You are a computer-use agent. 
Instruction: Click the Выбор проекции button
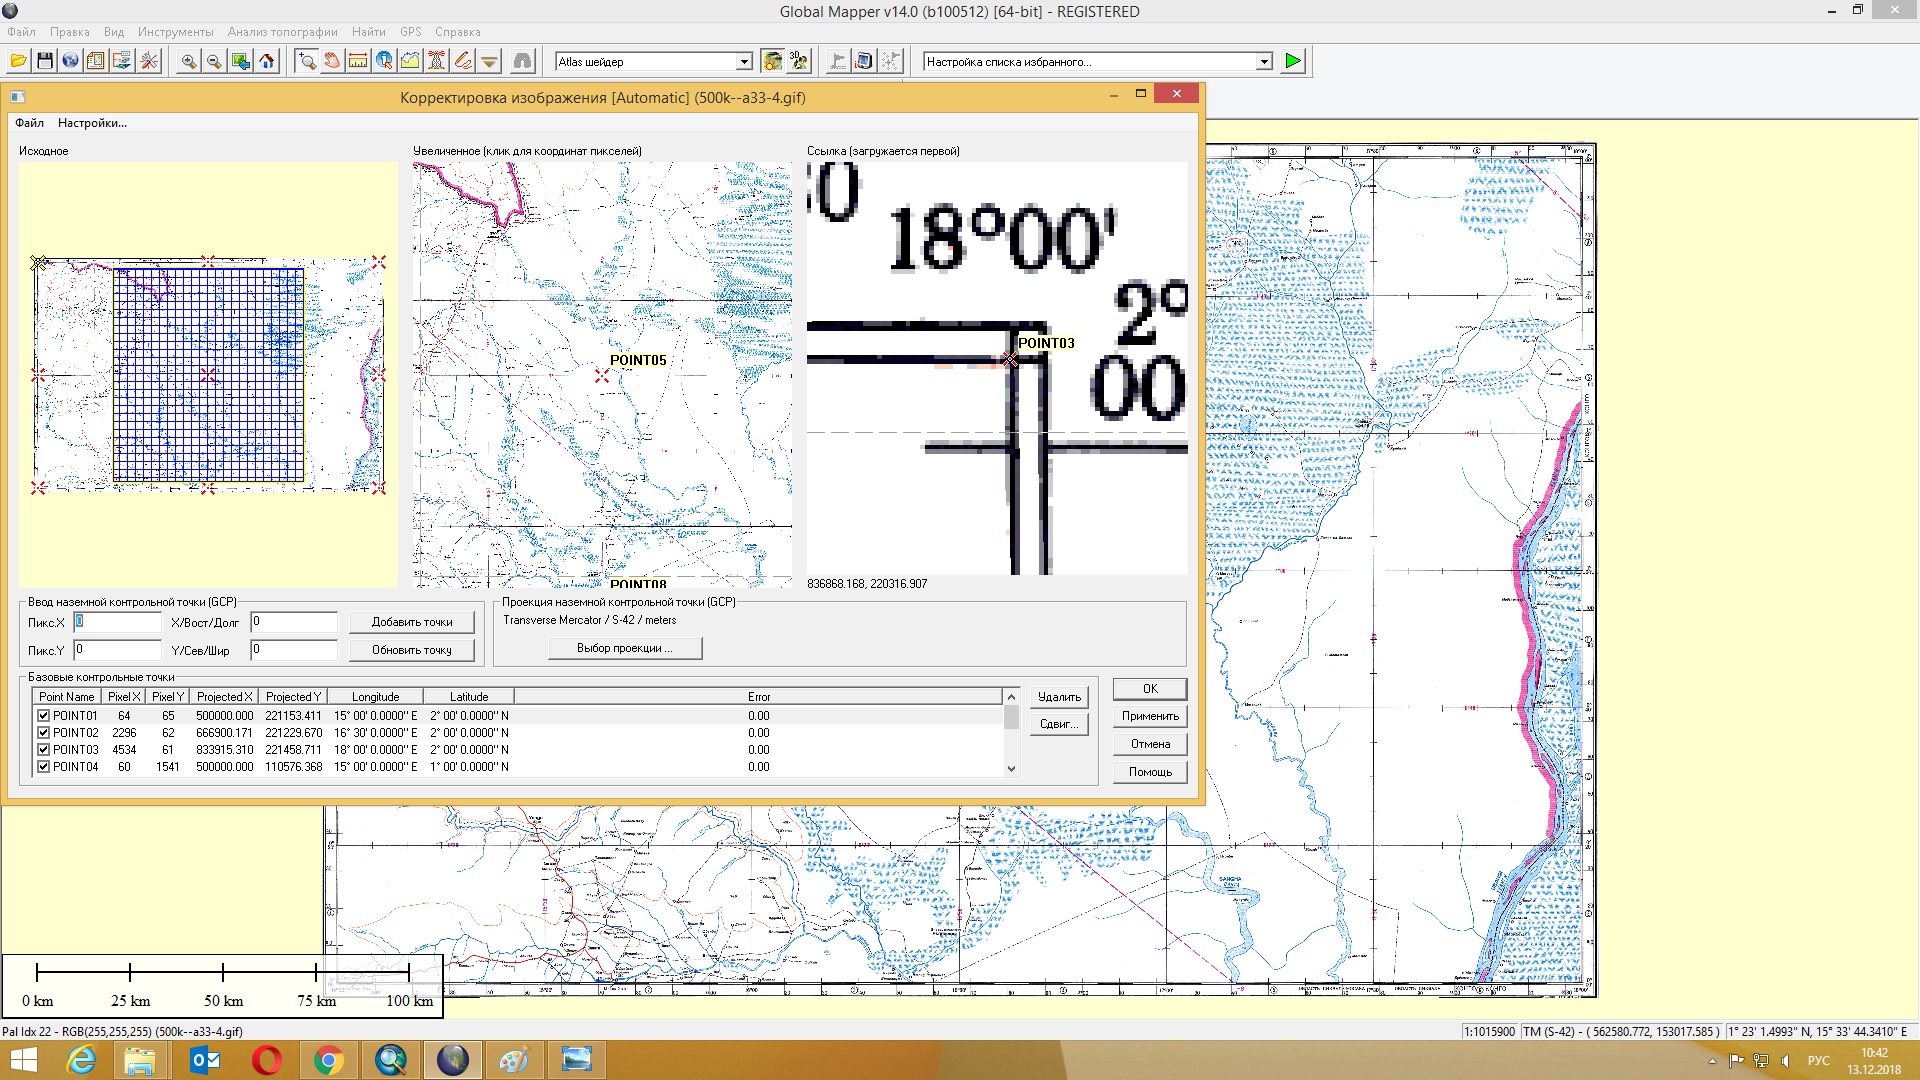coord(625,648)
